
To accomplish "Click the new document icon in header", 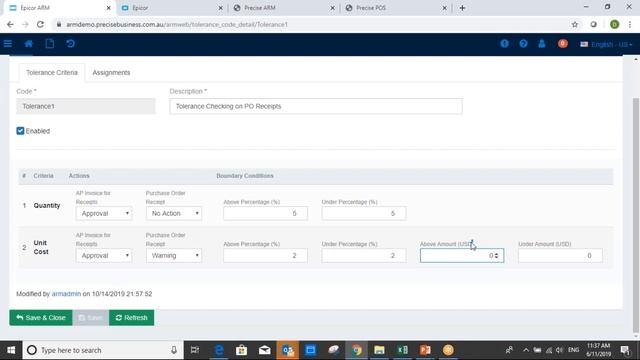I will point(49,44).
